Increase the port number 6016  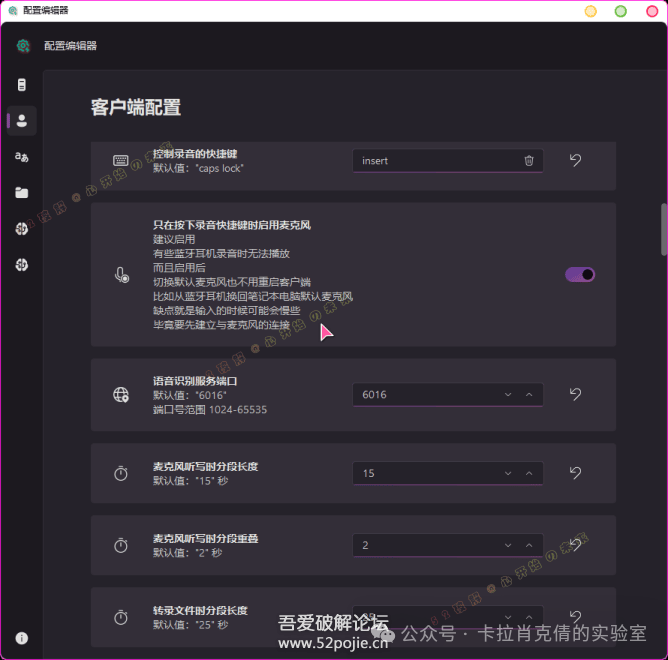click(x=529, y=395)
